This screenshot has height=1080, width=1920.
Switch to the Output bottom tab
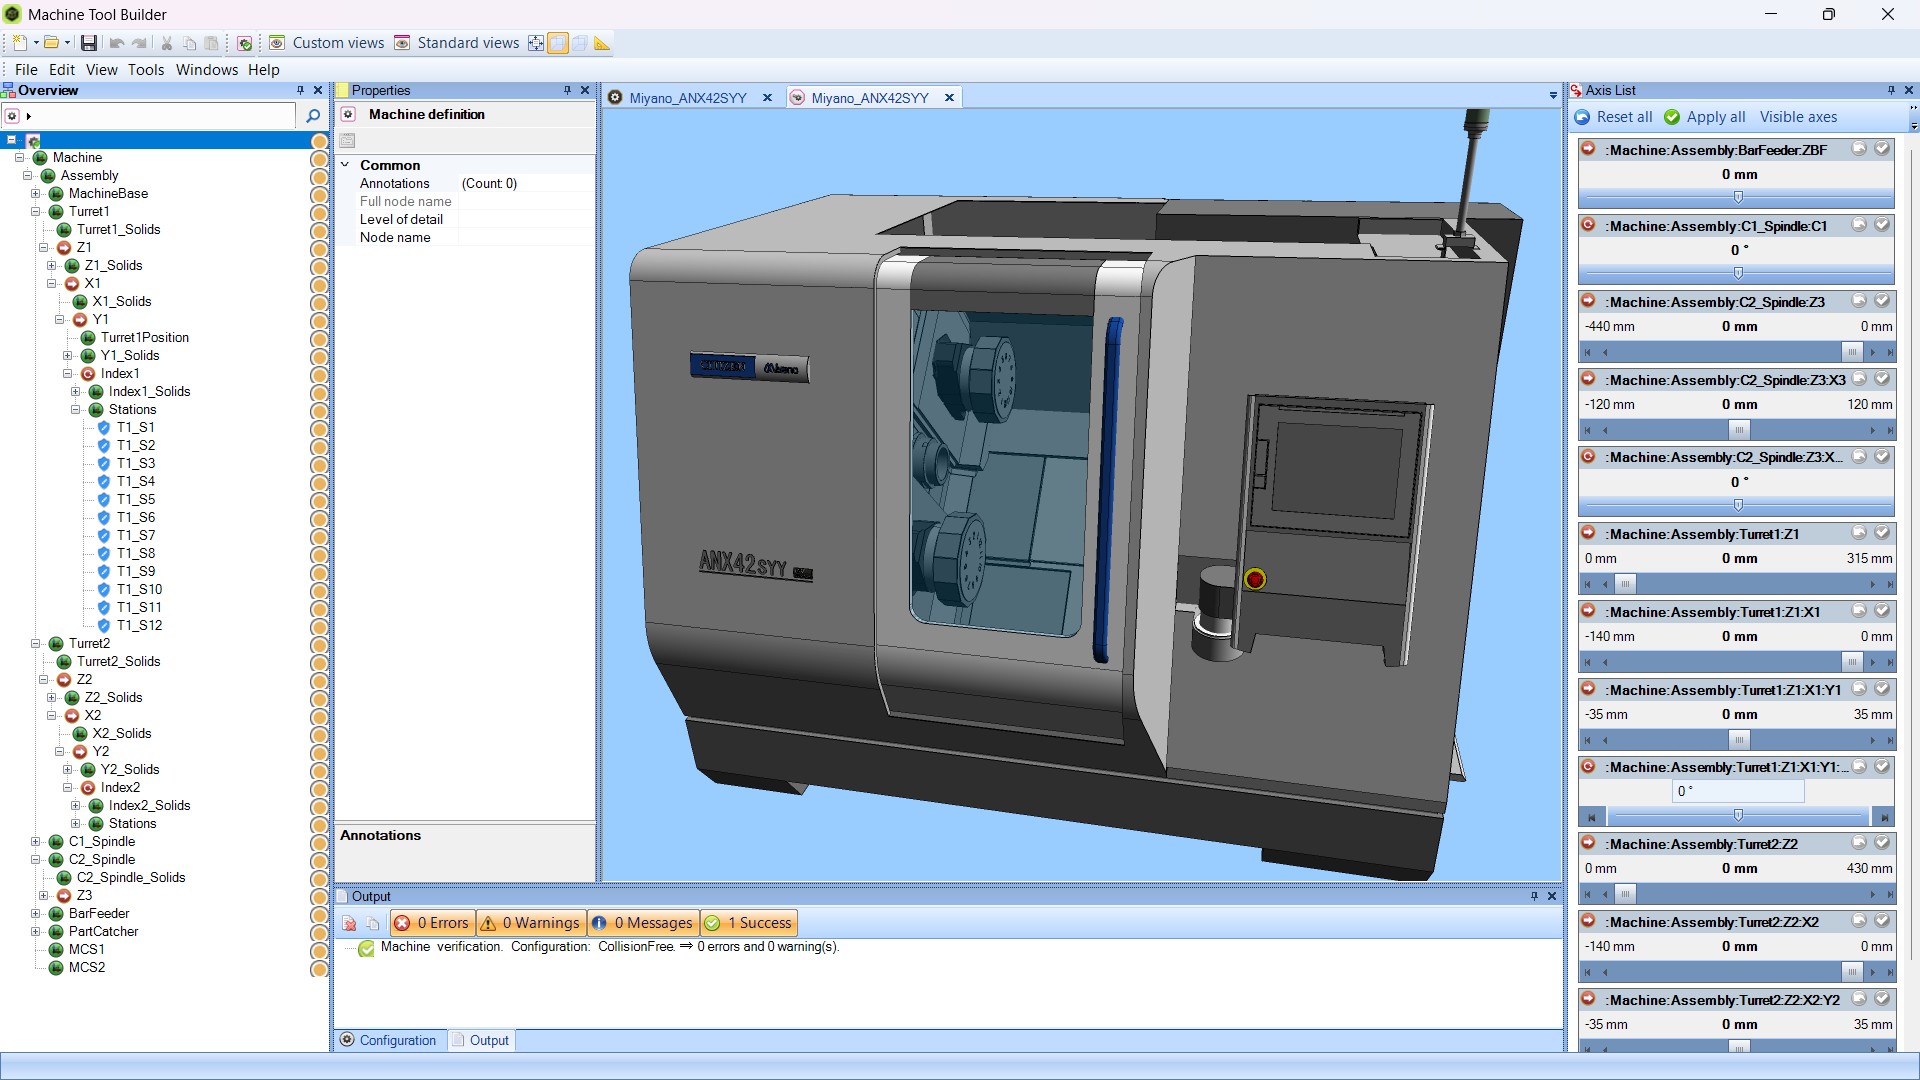[x=481, y=1040]
